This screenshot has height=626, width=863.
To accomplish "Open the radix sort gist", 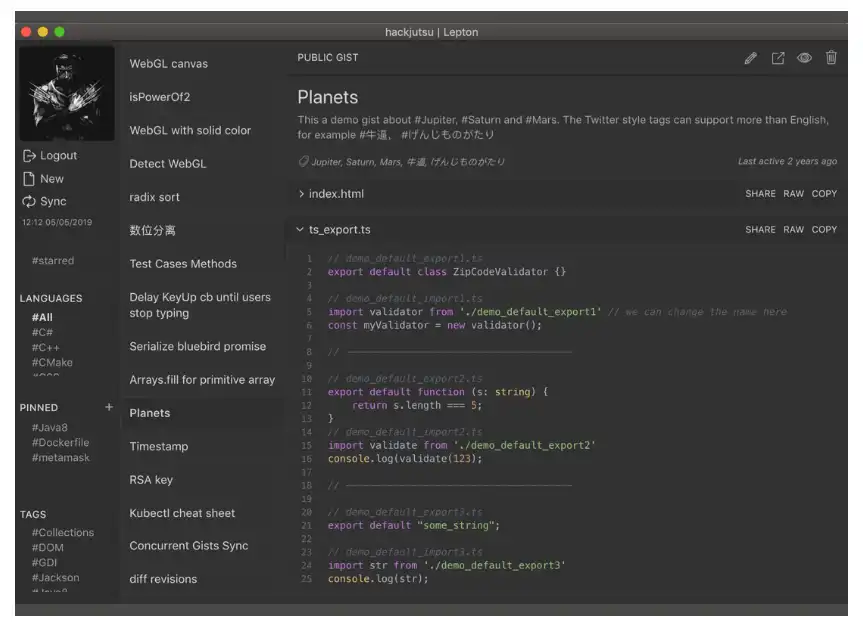I will [x=154, y=197].
